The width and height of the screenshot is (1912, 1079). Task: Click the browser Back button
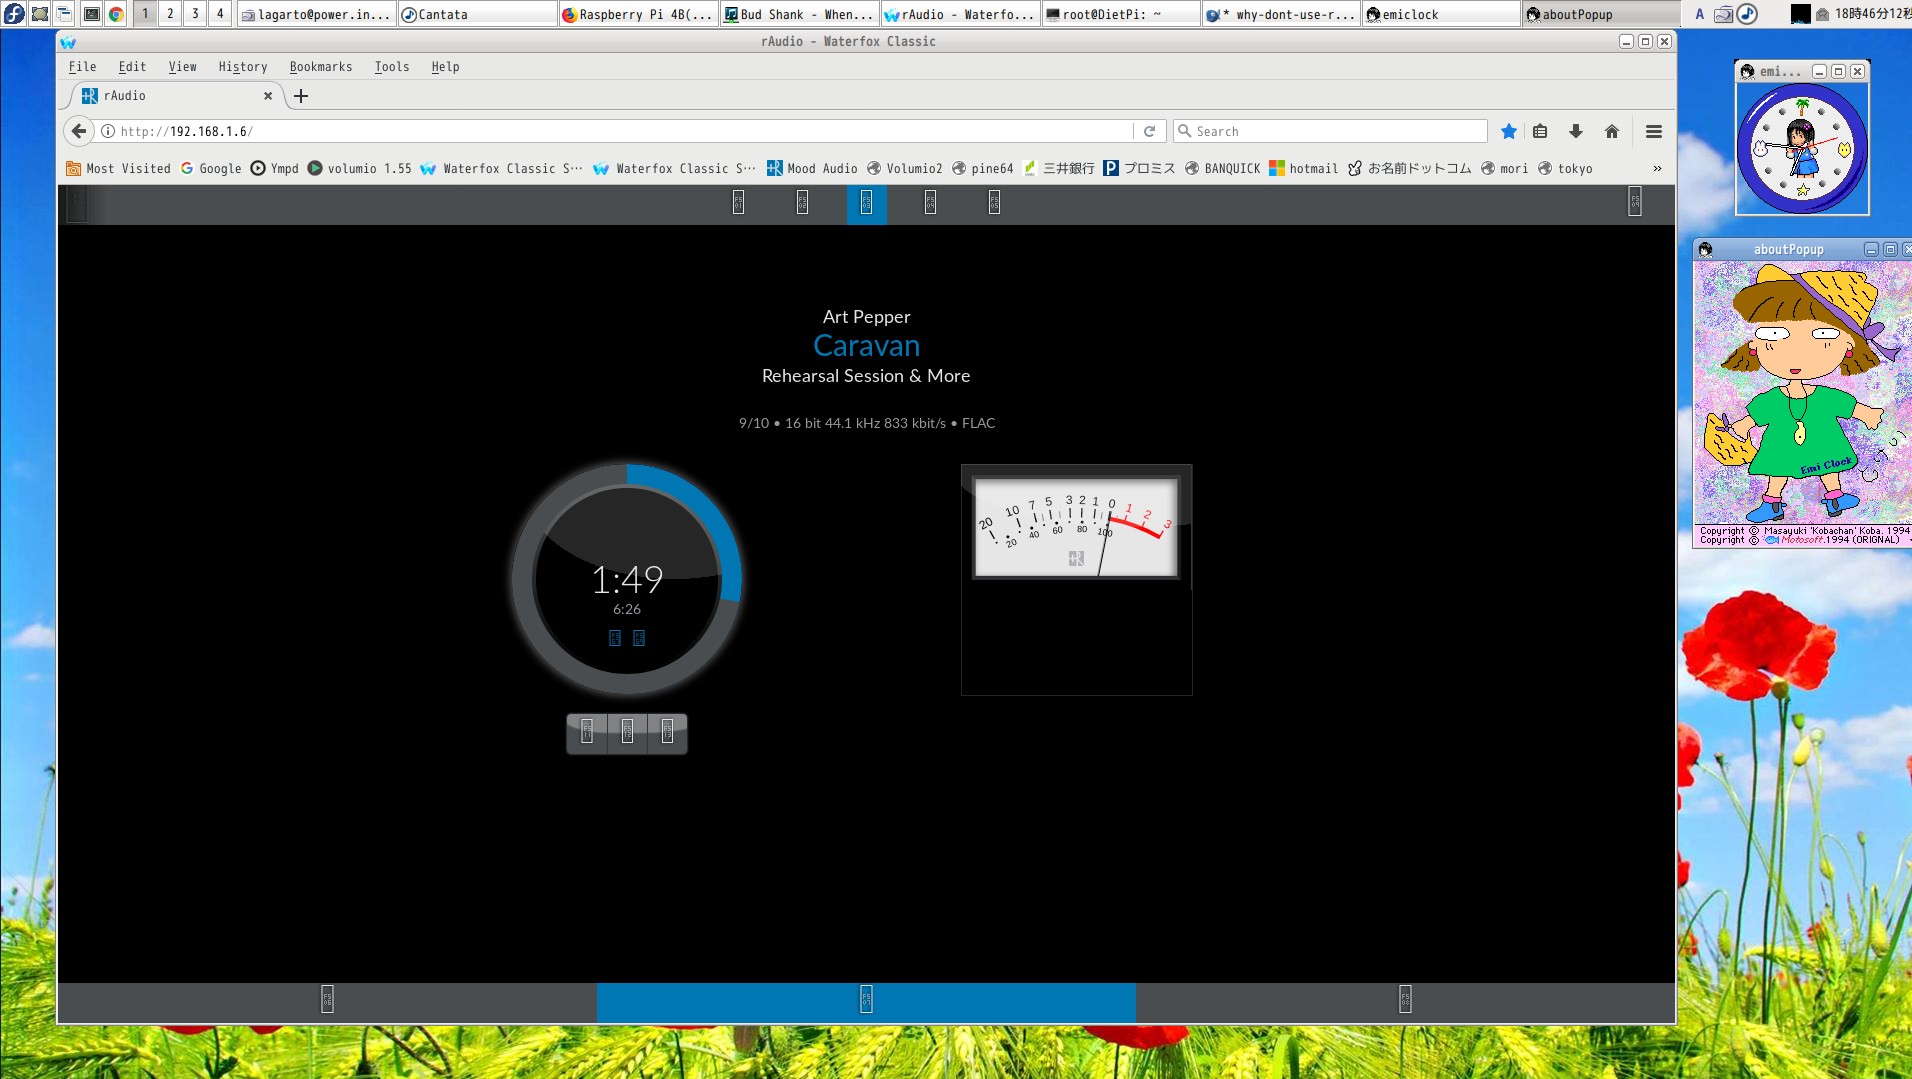pos(78,131)
